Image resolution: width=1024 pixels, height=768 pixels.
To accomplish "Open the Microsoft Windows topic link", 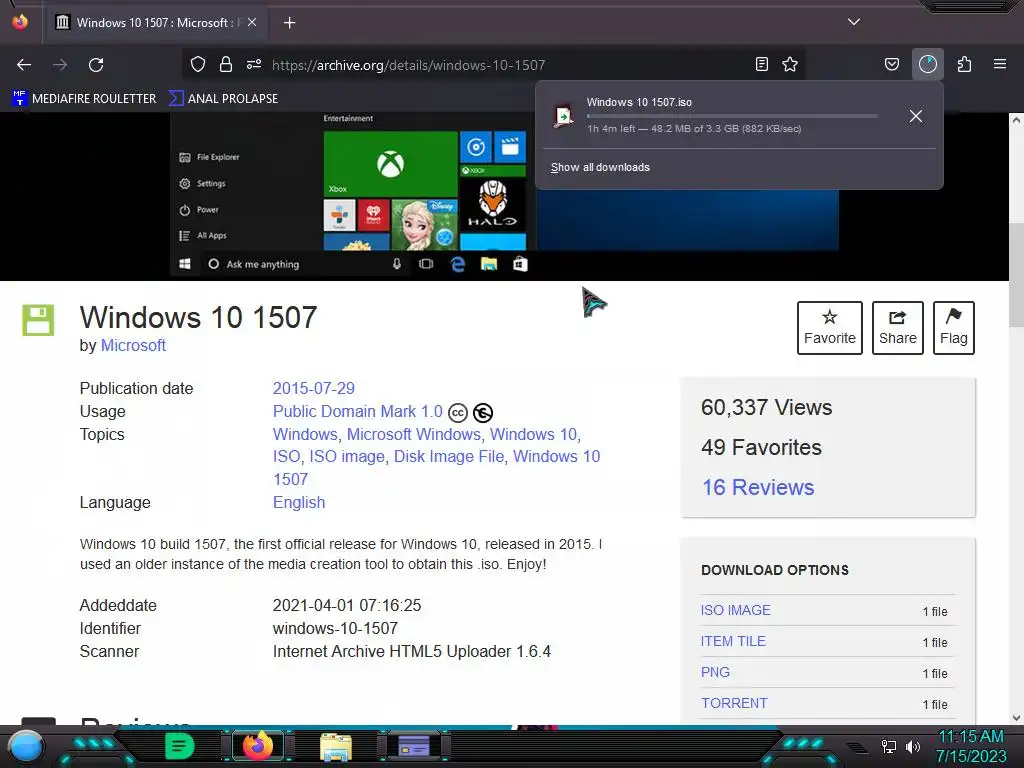I will pos(413,434).
